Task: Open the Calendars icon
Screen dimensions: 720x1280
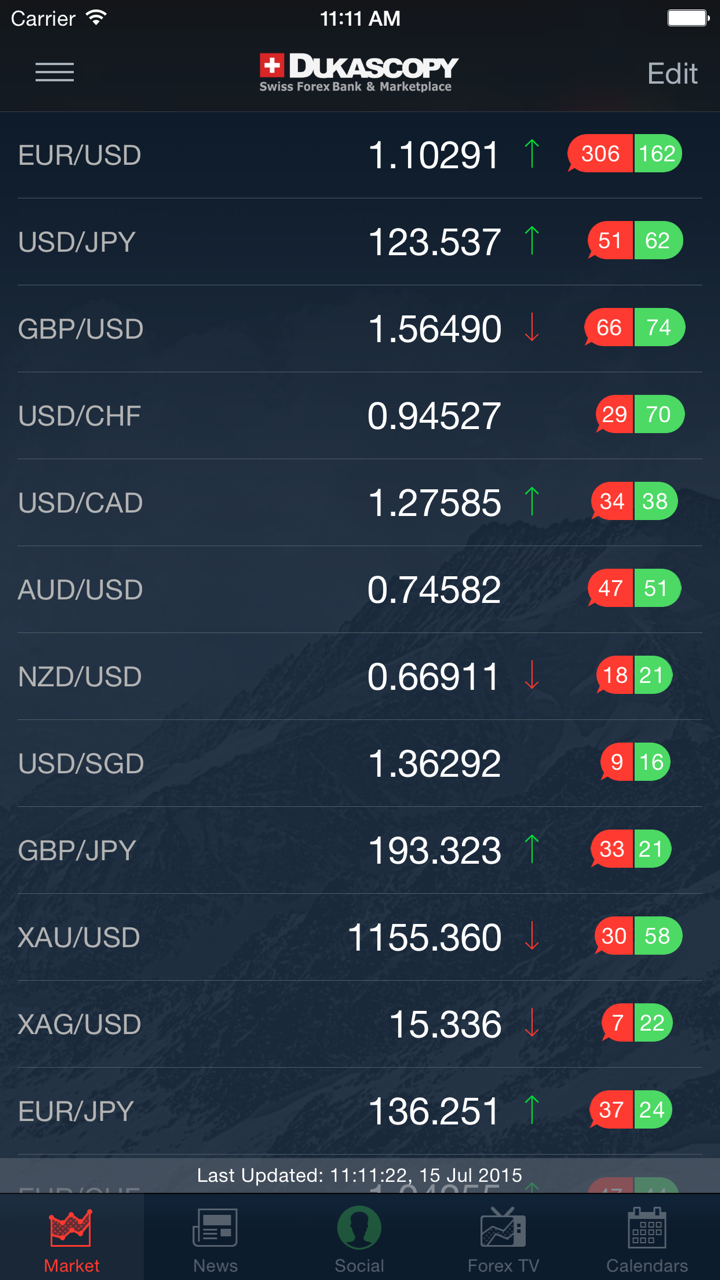Action: point(647,1228)
